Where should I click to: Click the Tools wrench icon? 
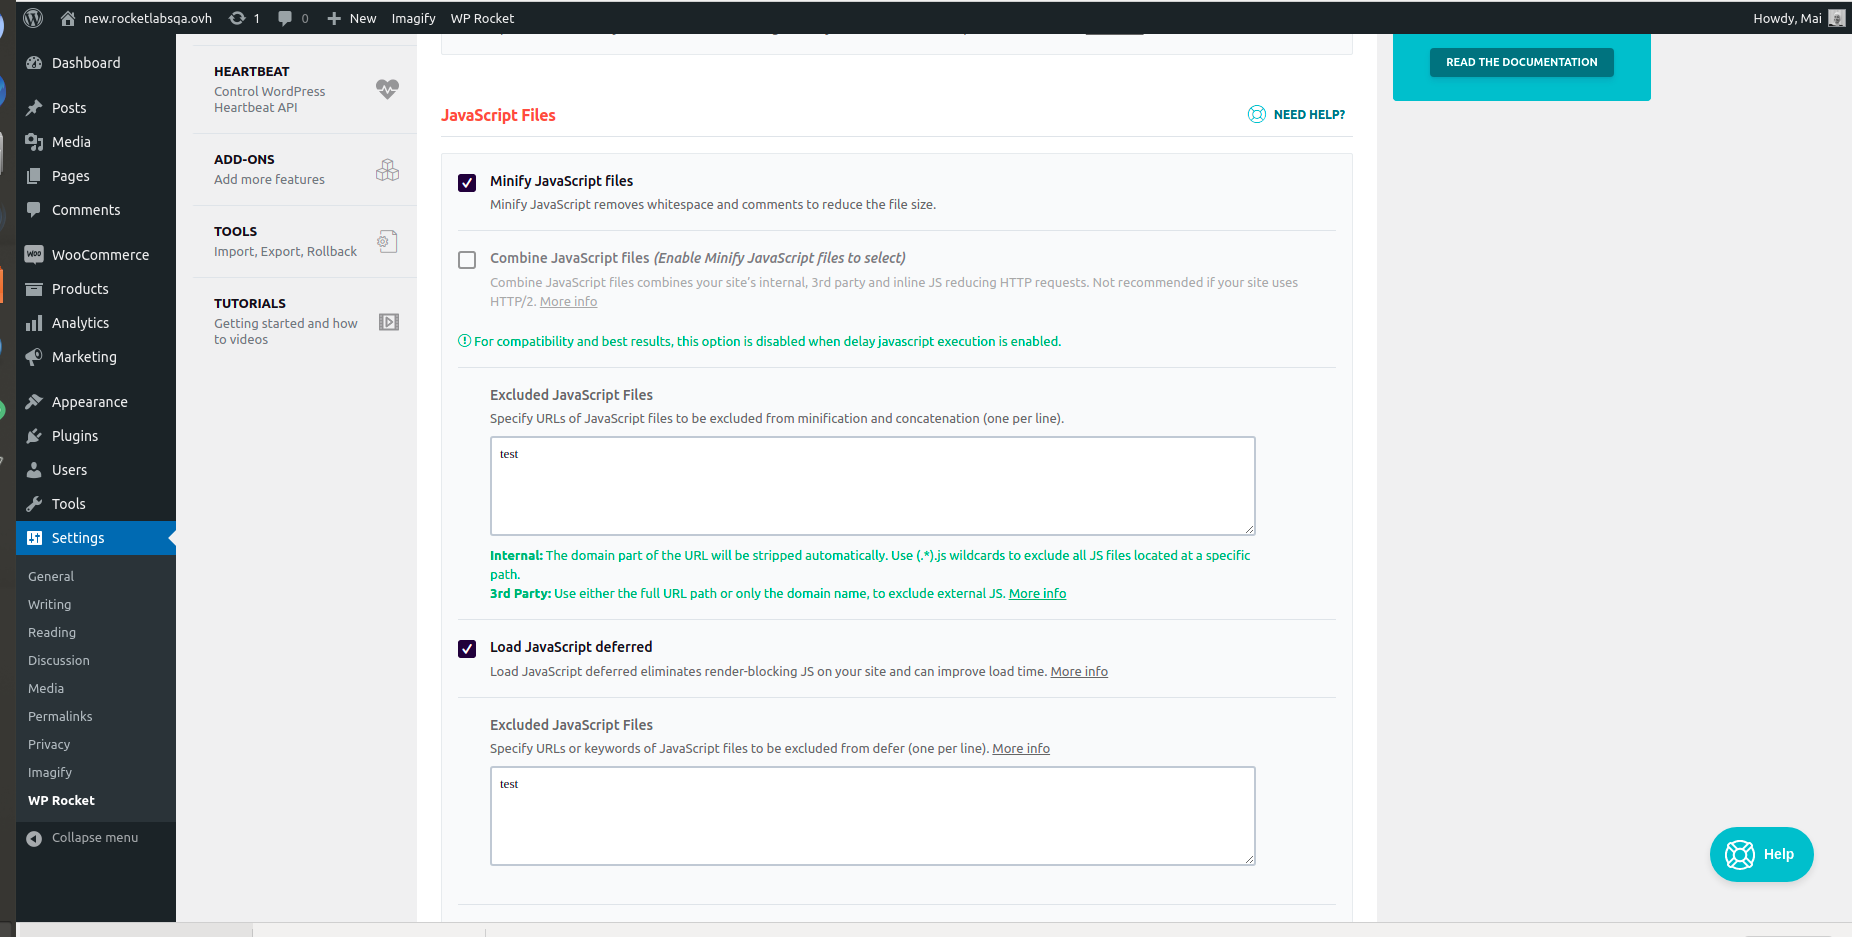click(34, 504)
